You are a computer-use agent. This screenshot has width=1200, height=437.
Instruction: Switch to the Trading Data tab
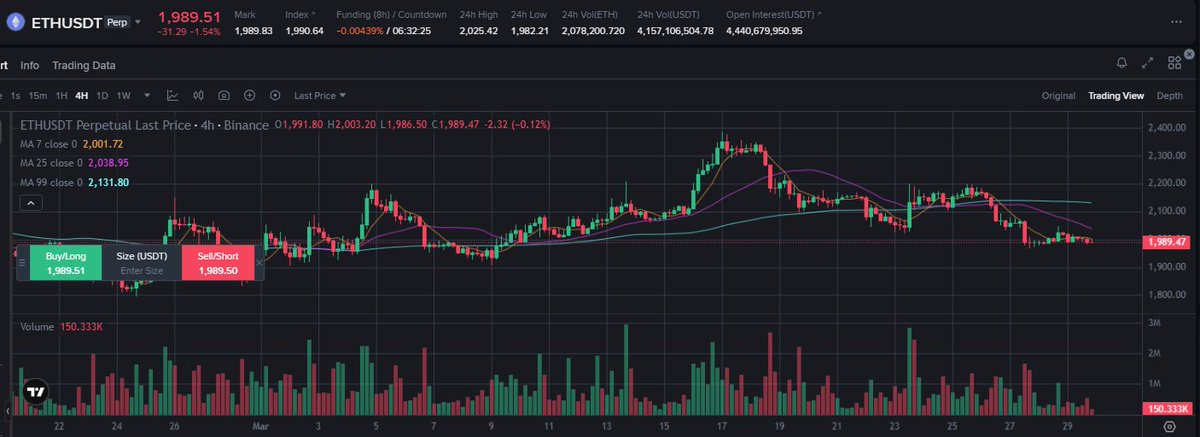84,65
